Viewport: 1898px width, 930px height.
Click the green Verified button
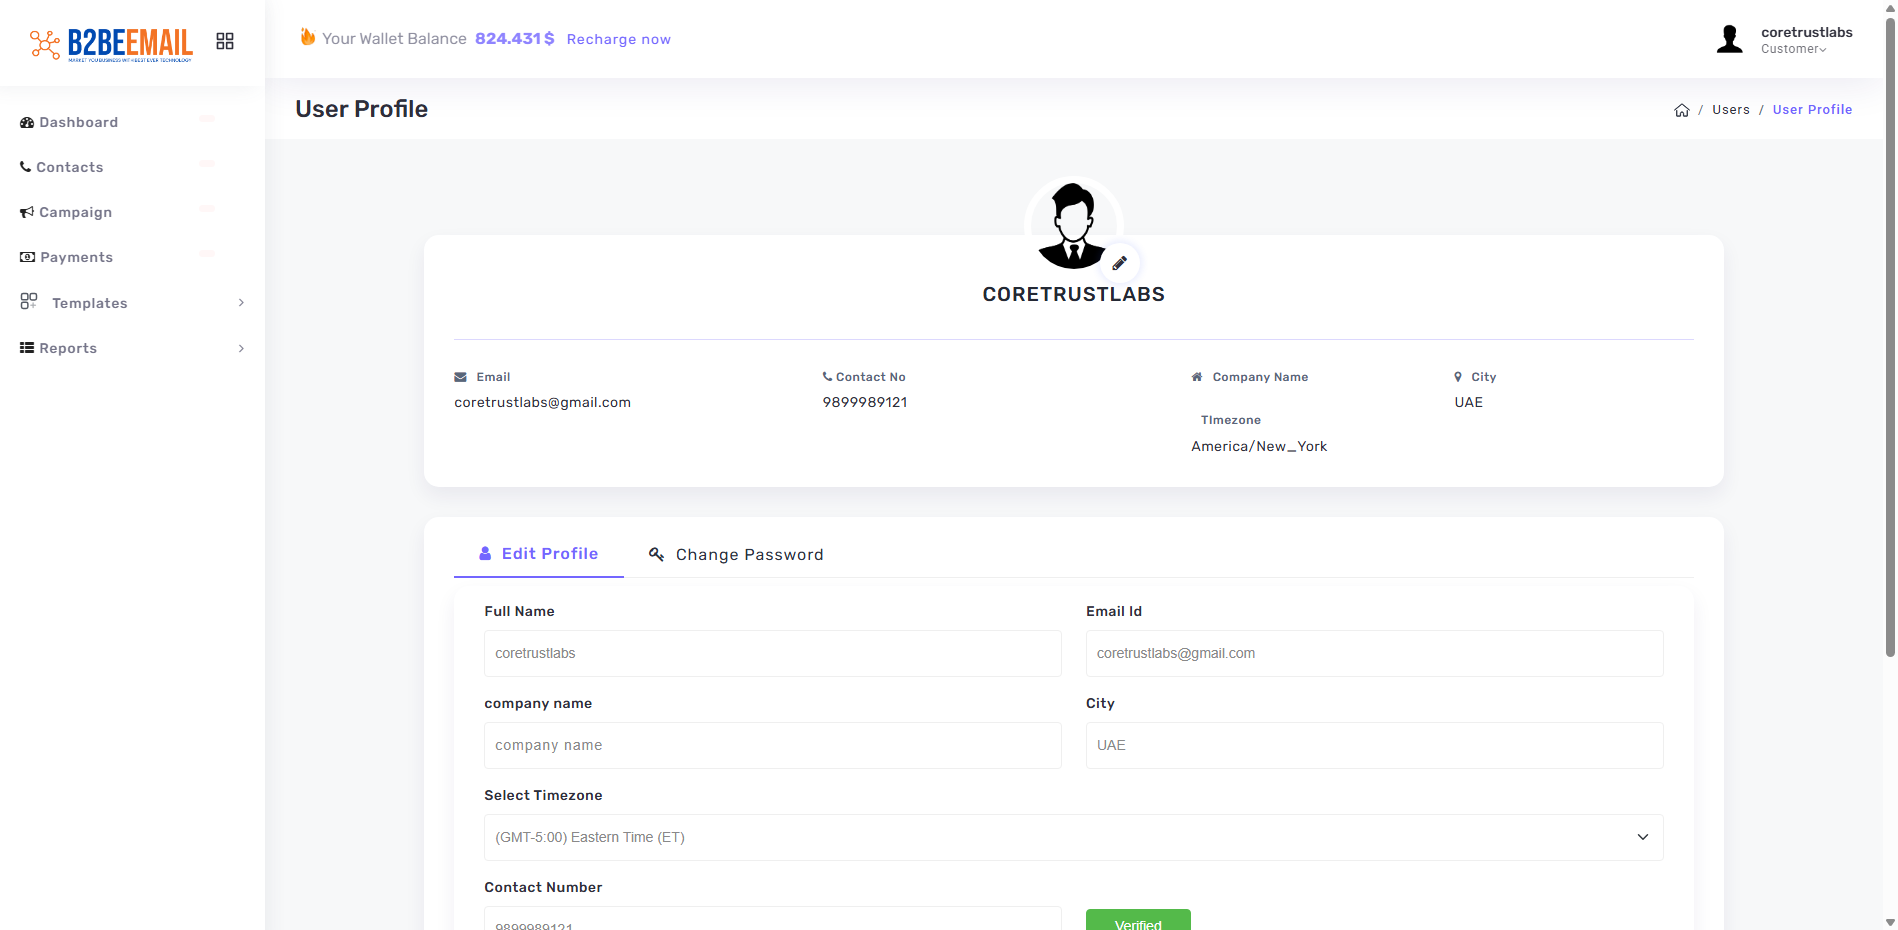[1137, 921]
